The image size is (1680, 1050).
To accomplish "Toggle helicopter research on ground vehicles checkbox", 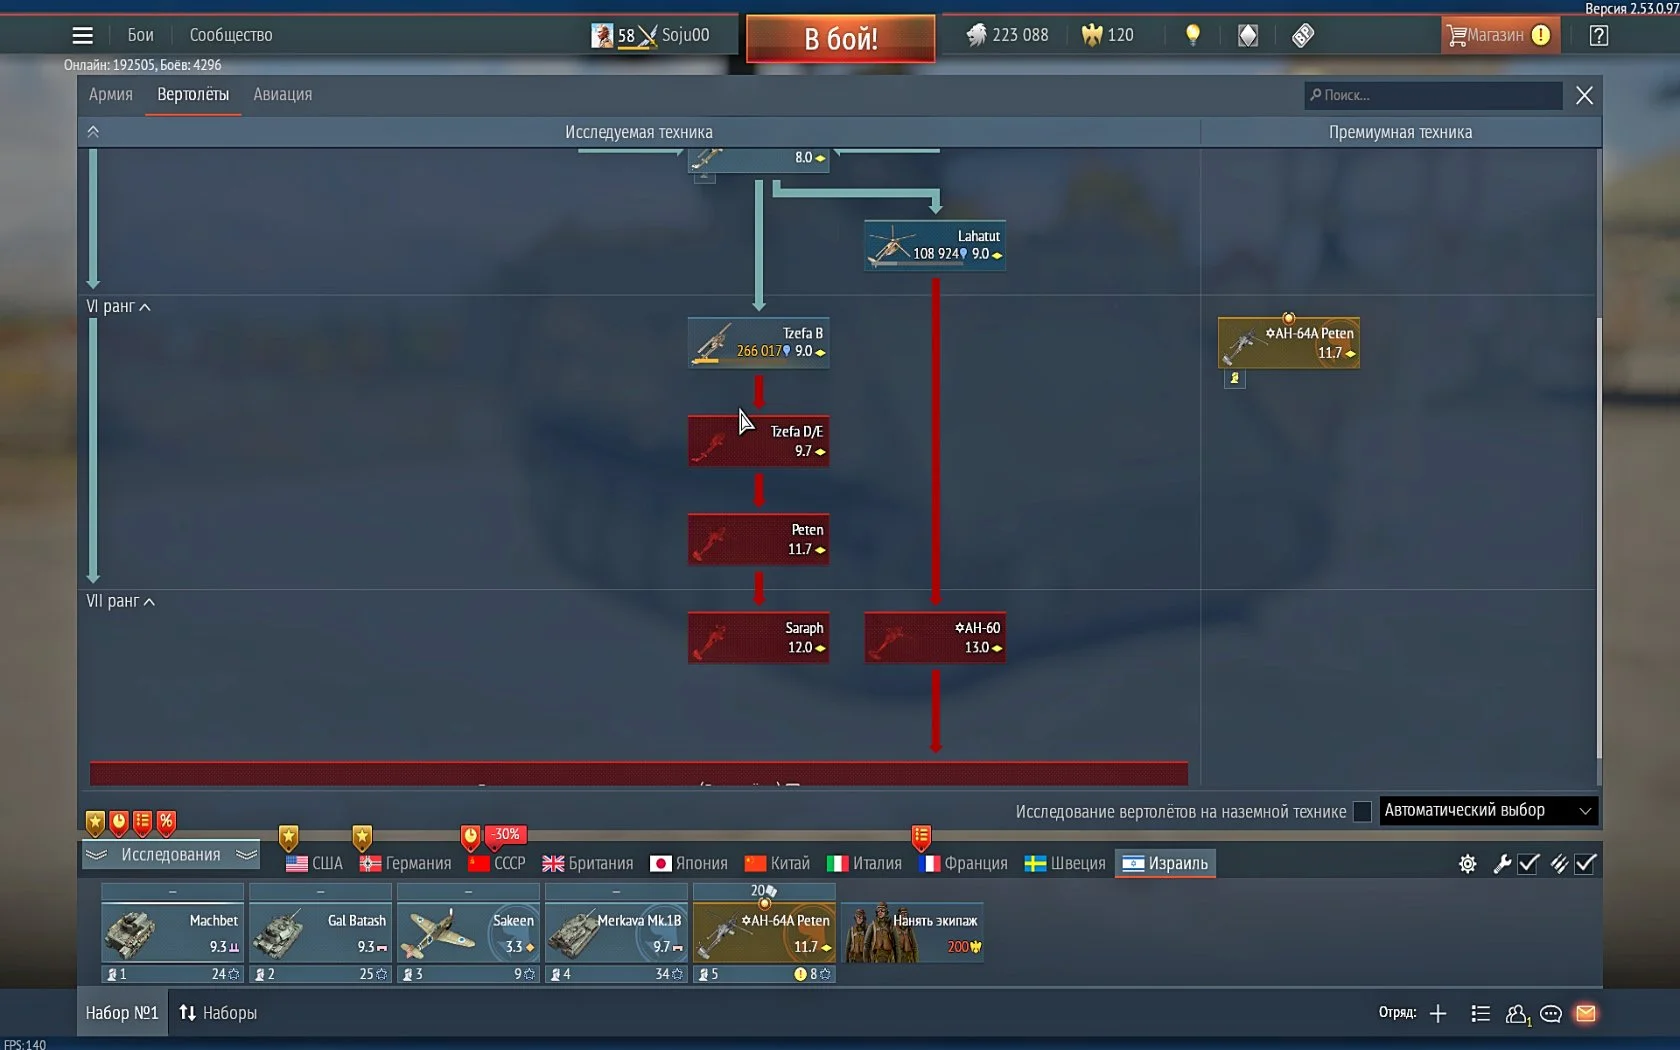I will tap(1362, 811).
